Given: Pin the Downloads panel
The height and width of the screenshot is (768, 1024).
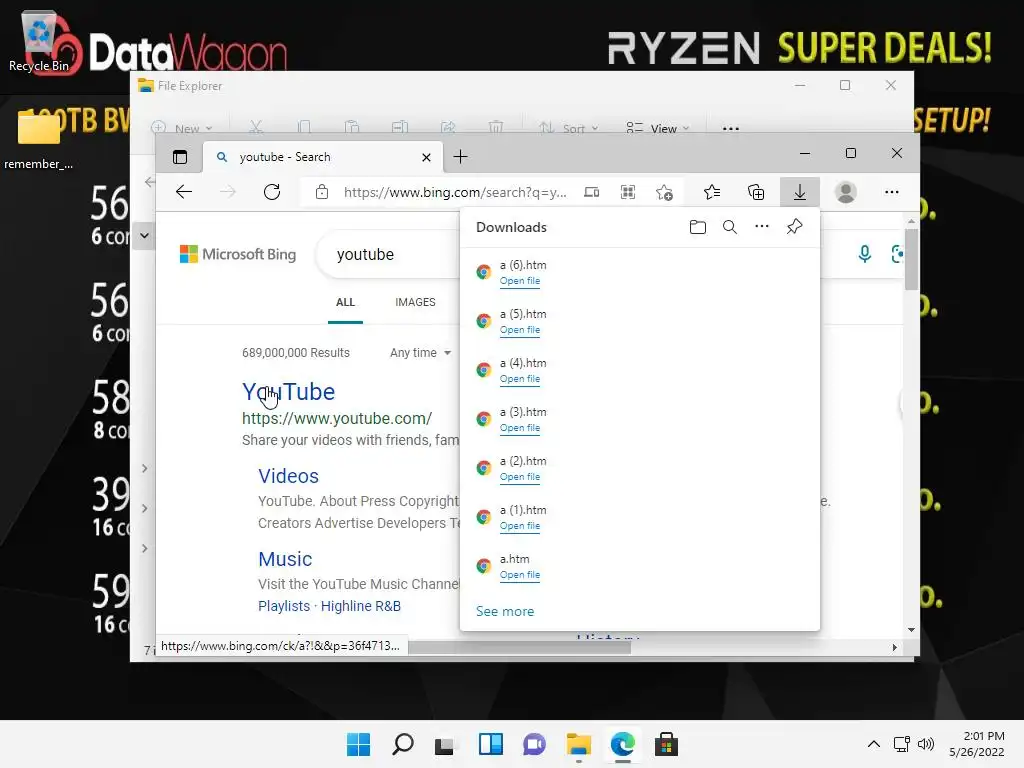Looking at the screenshot, I should coord(794,227).
